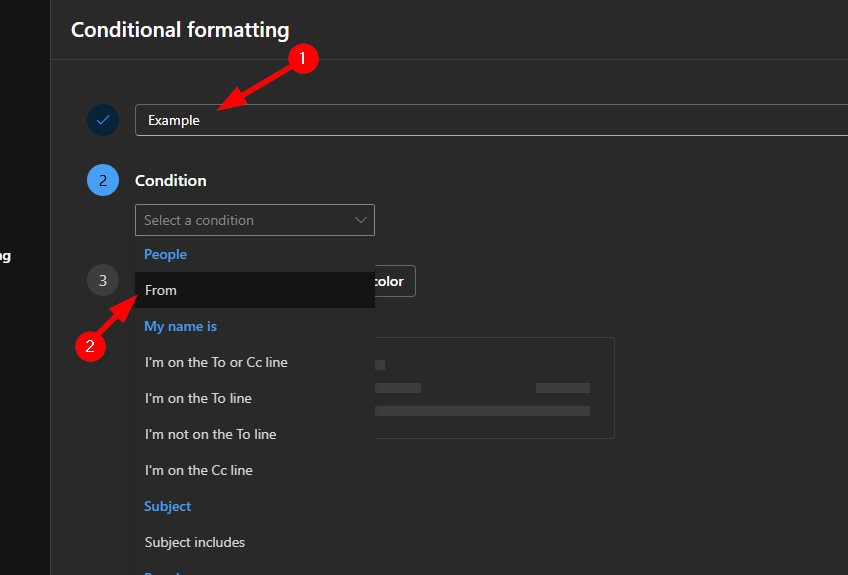The image size is (848, 575).
Task: Click the 'My name is' group header
Action: 181,326
